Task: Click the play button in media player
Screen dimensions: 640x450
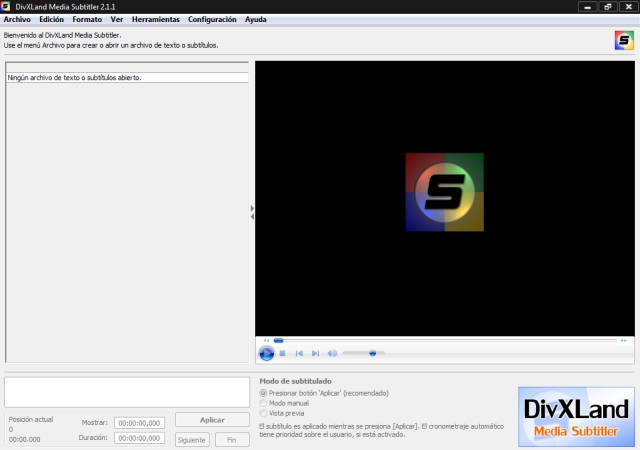Action: click(267, 353)
